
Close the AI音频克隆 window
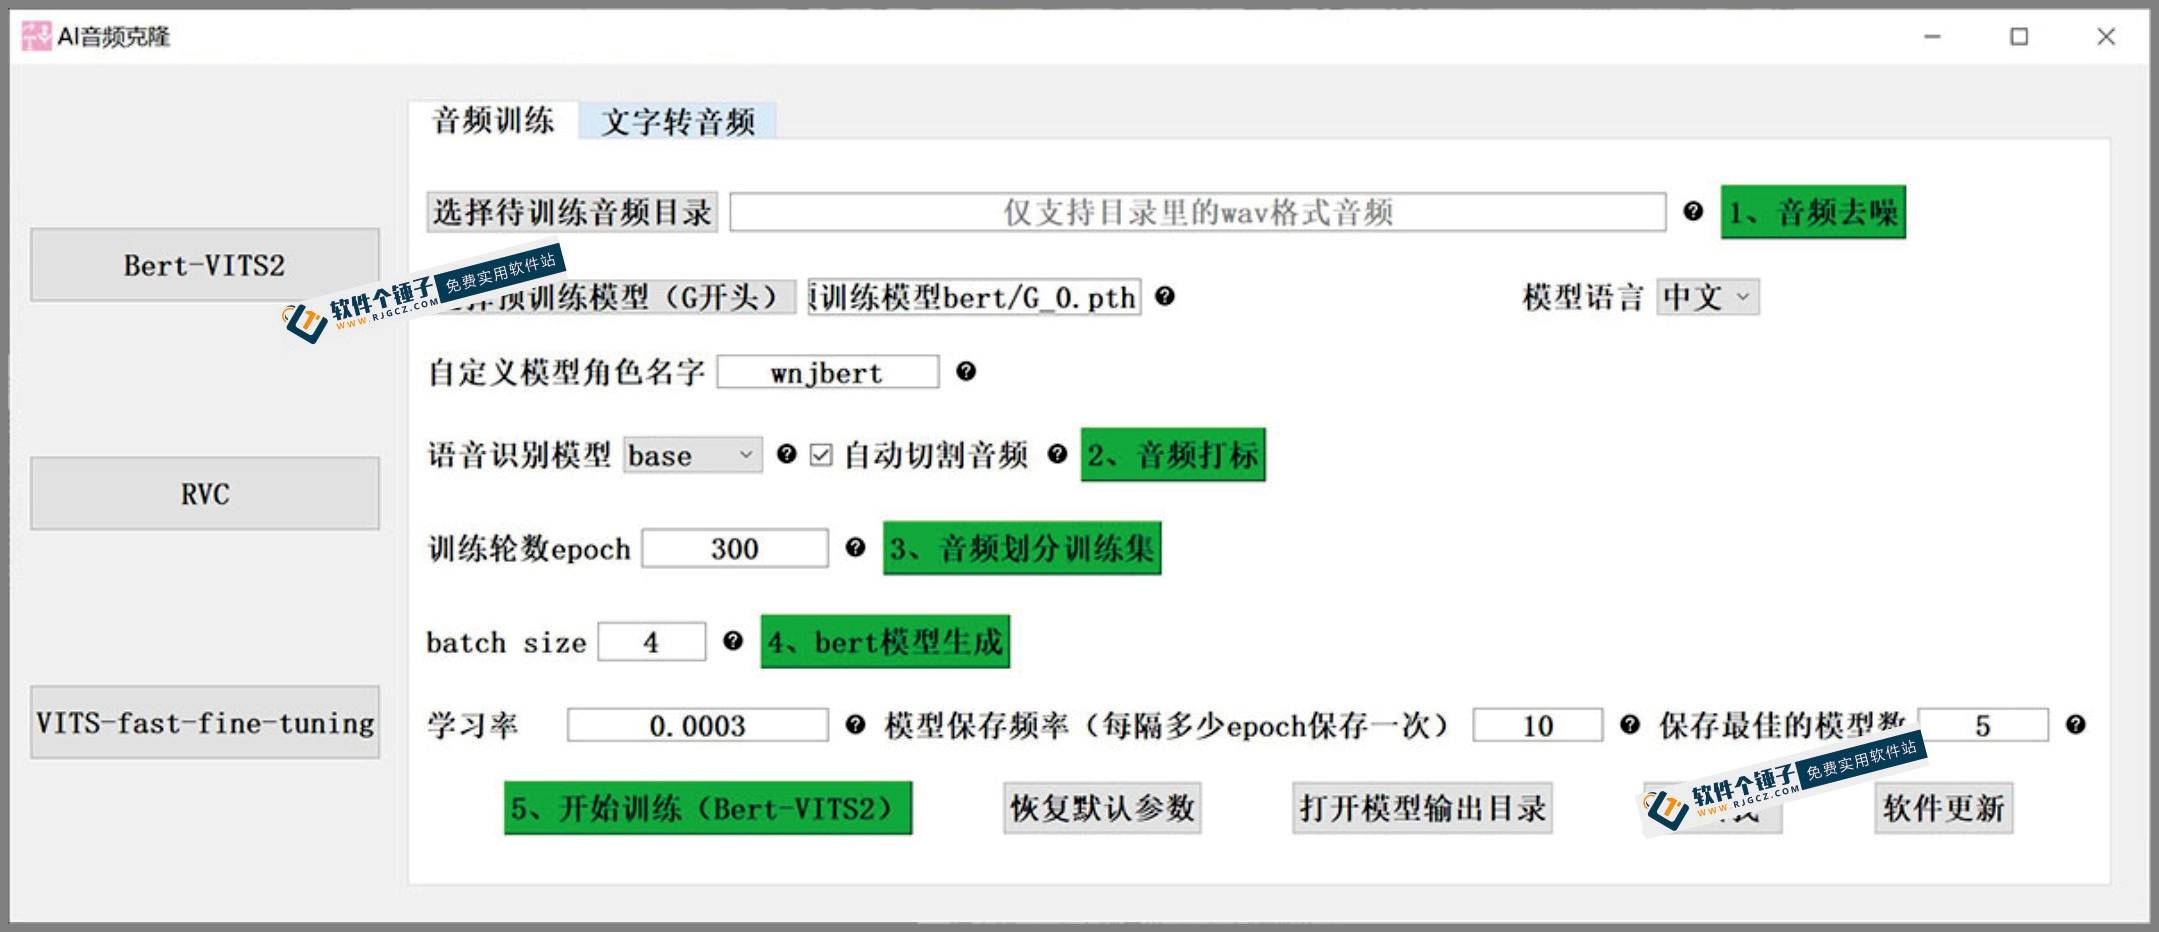[2106, 36]
